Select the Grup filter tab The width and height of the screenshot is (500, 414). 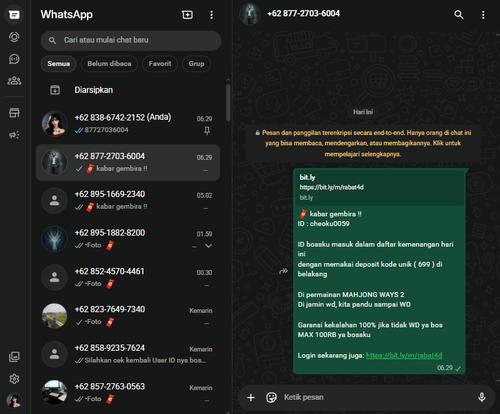[196, 64]
